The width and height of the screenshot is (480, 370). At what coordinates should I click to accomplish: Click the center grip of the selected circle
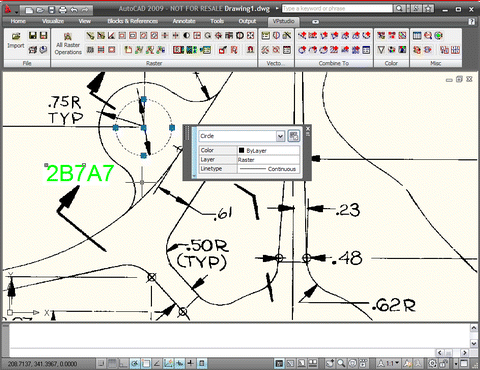click(144, 128)
